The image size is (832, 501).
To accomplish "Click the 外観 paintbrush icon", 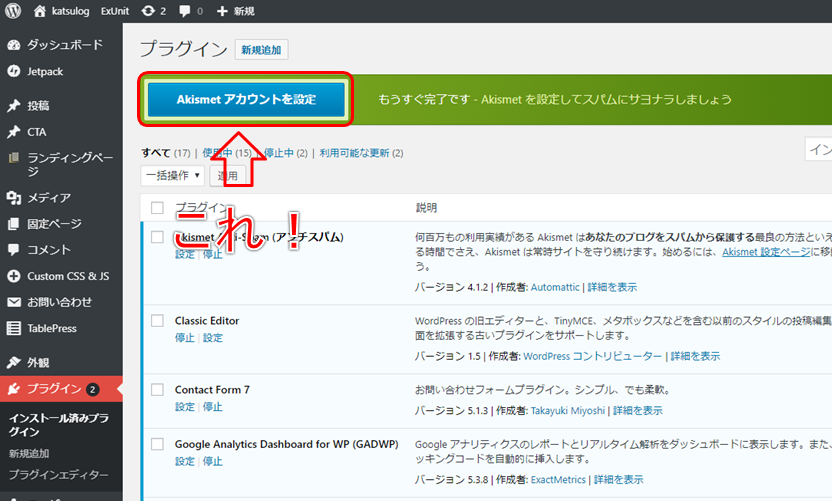I will click(x=14, y=362).
